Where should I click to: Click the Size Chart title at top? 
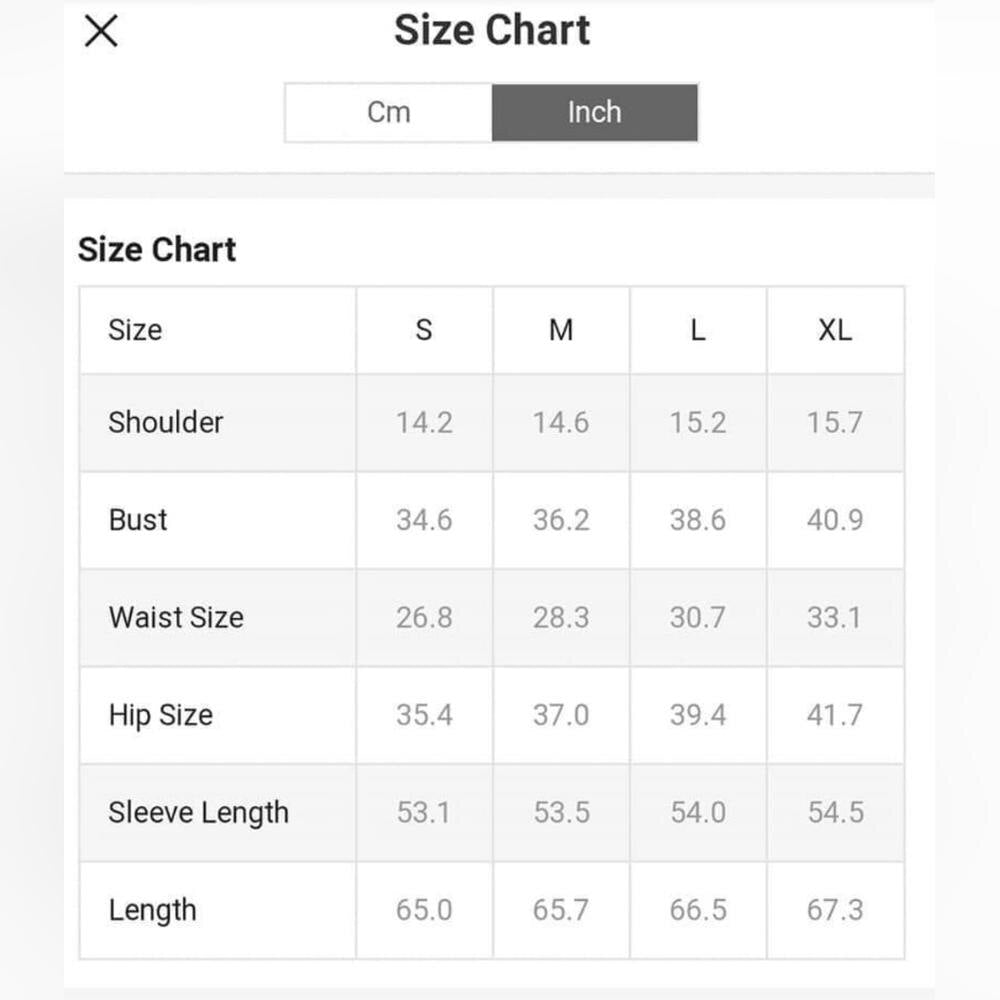(492, 30)
